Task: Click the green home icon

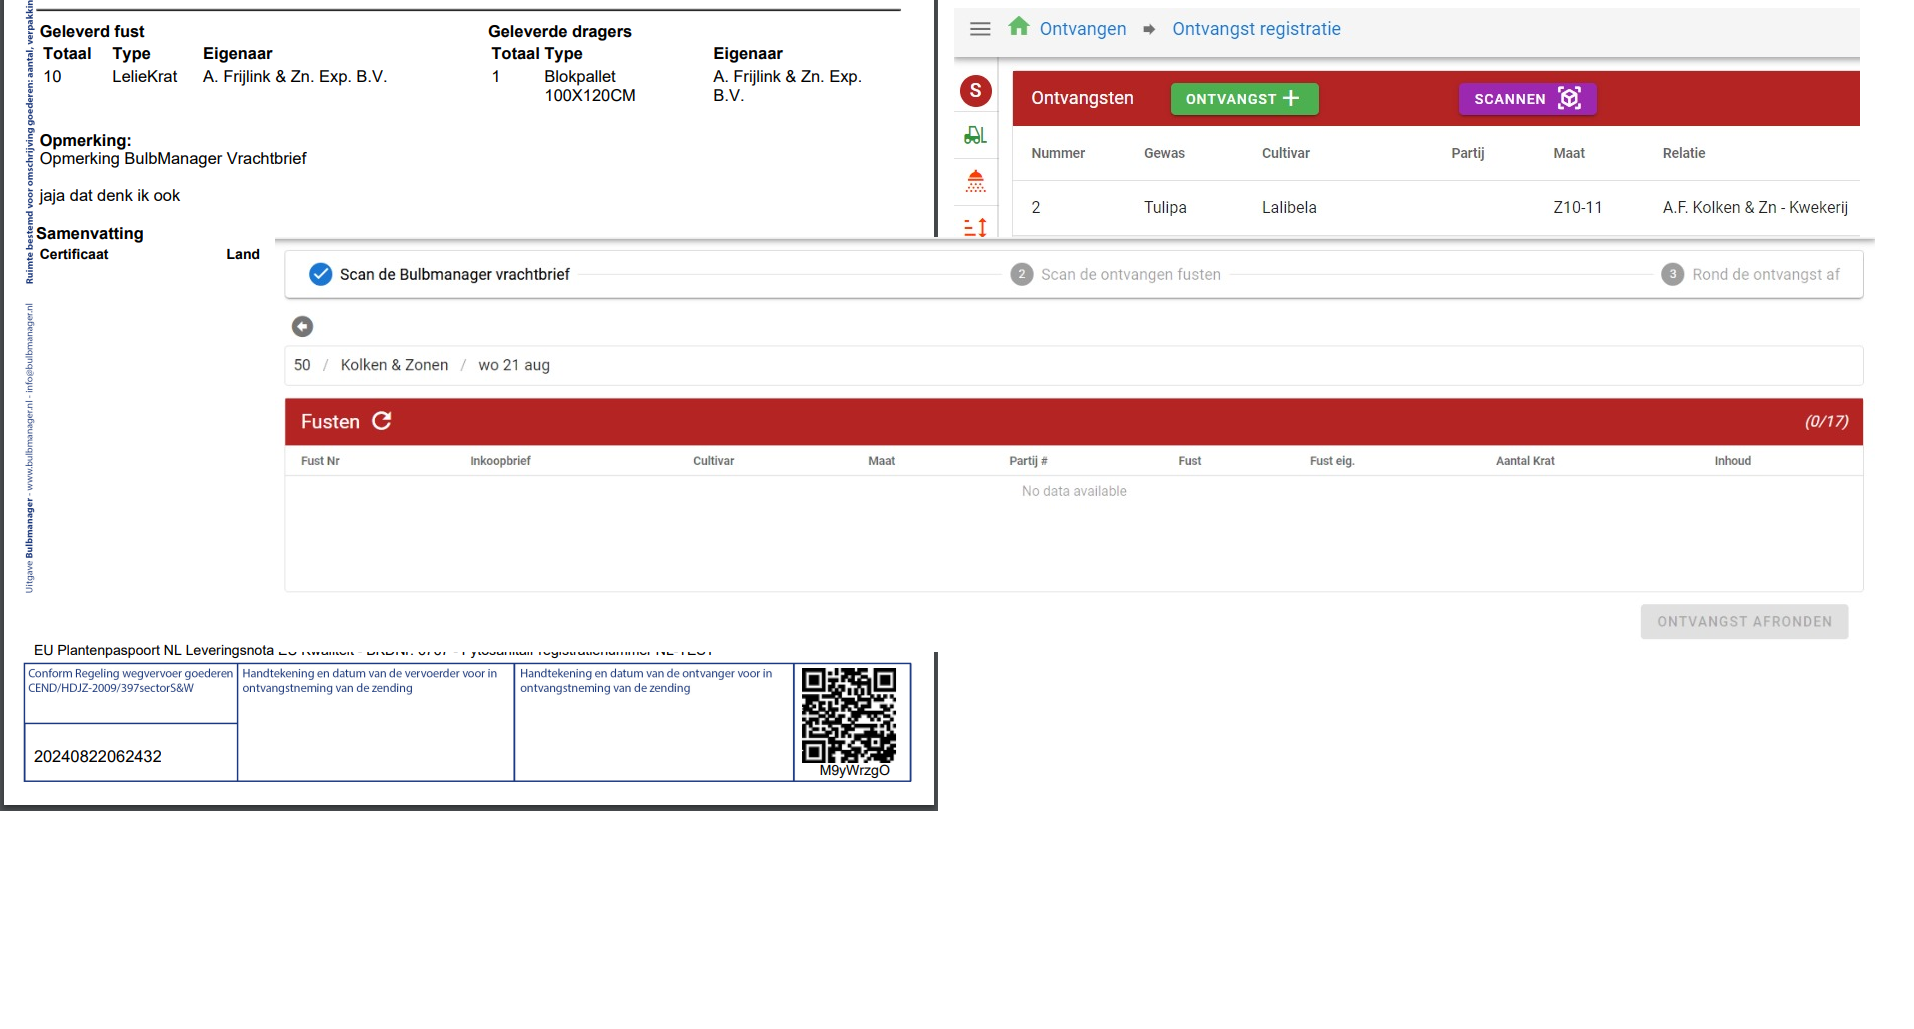Action: 1018,27
